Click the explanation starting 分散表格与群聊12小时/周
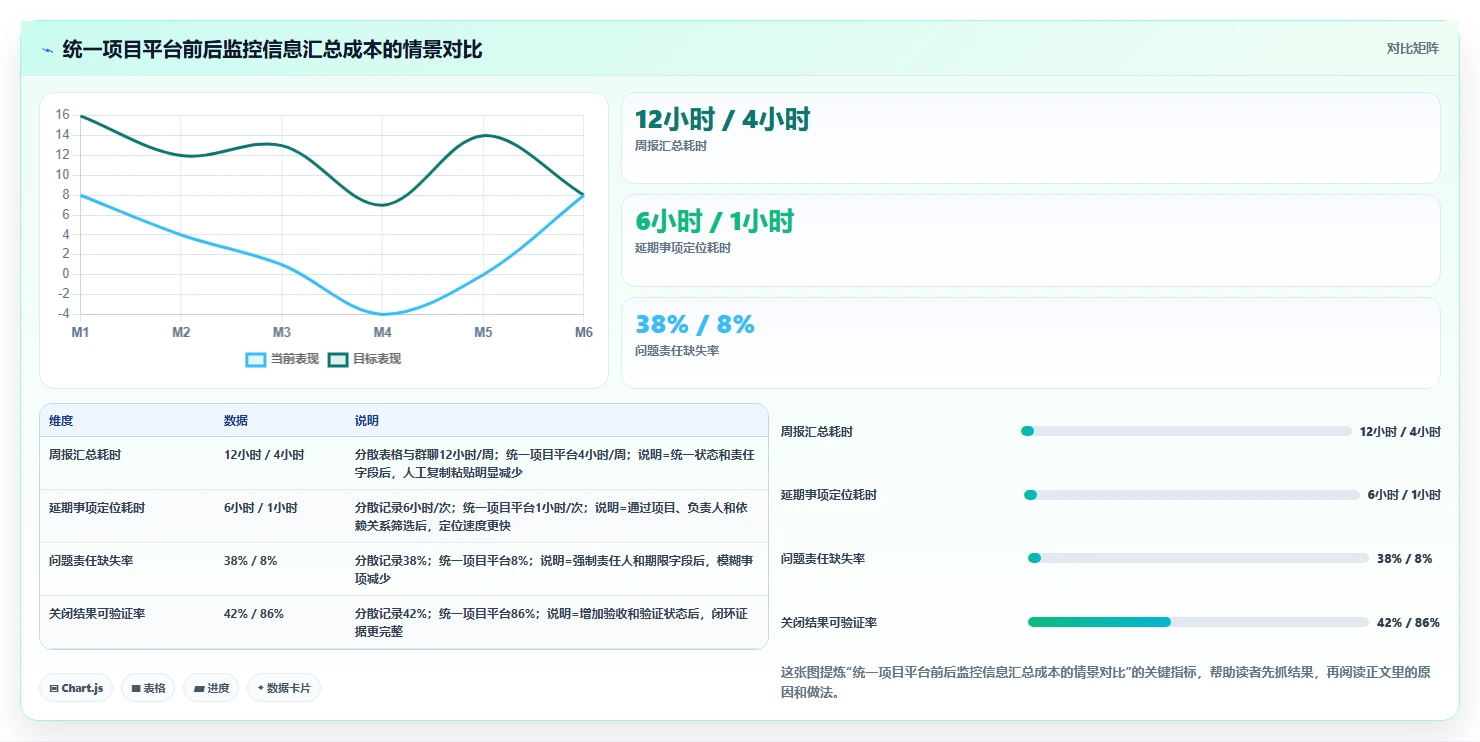This screenshot has width=1480, height=742. (555, 463)
